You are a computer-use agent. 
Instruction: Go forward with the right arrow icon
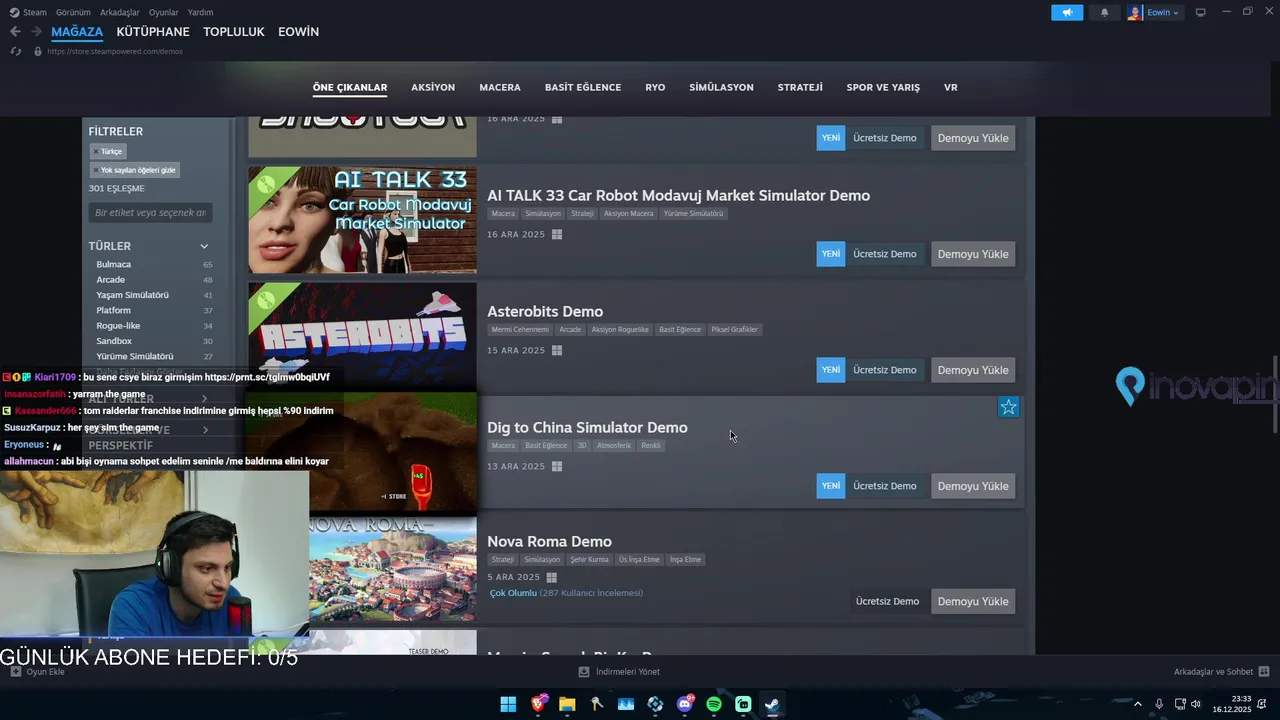(x=36, y=32)
